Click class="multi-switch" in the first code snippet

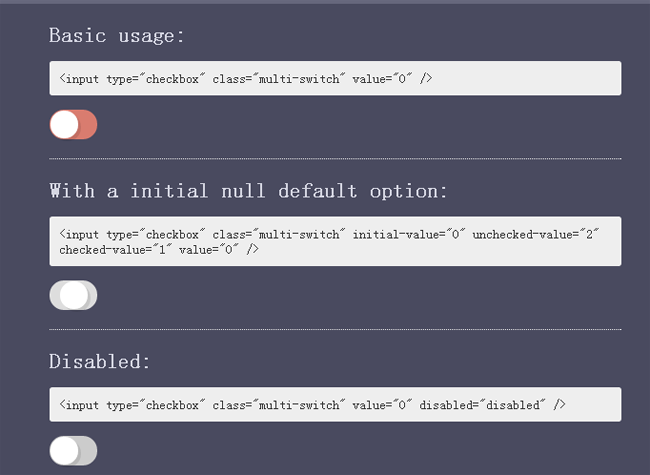[x=279, y=78]
